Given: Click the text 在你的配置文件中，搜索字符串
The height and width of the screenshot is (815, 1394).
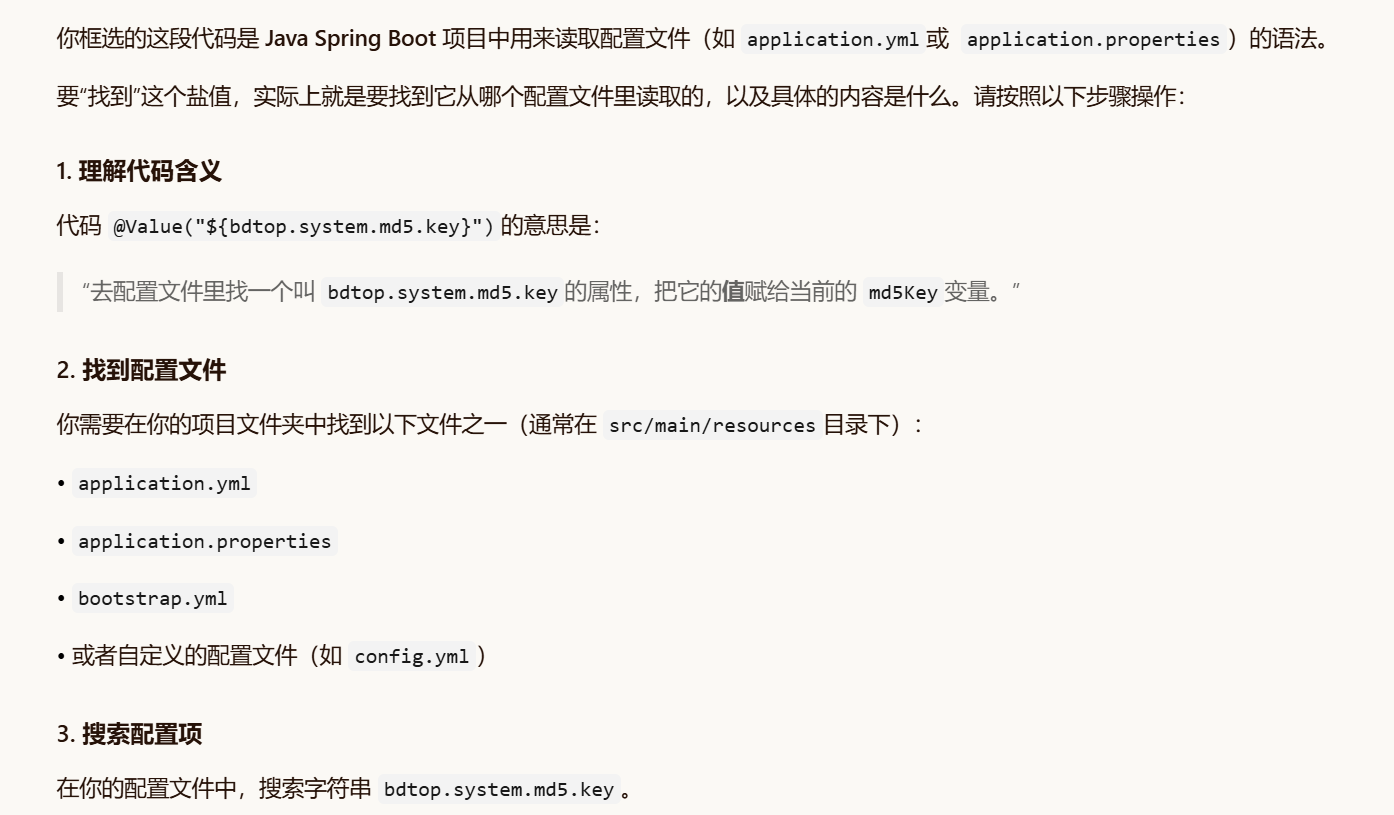Looking at the screenshot, I should (x=214, y=788).
